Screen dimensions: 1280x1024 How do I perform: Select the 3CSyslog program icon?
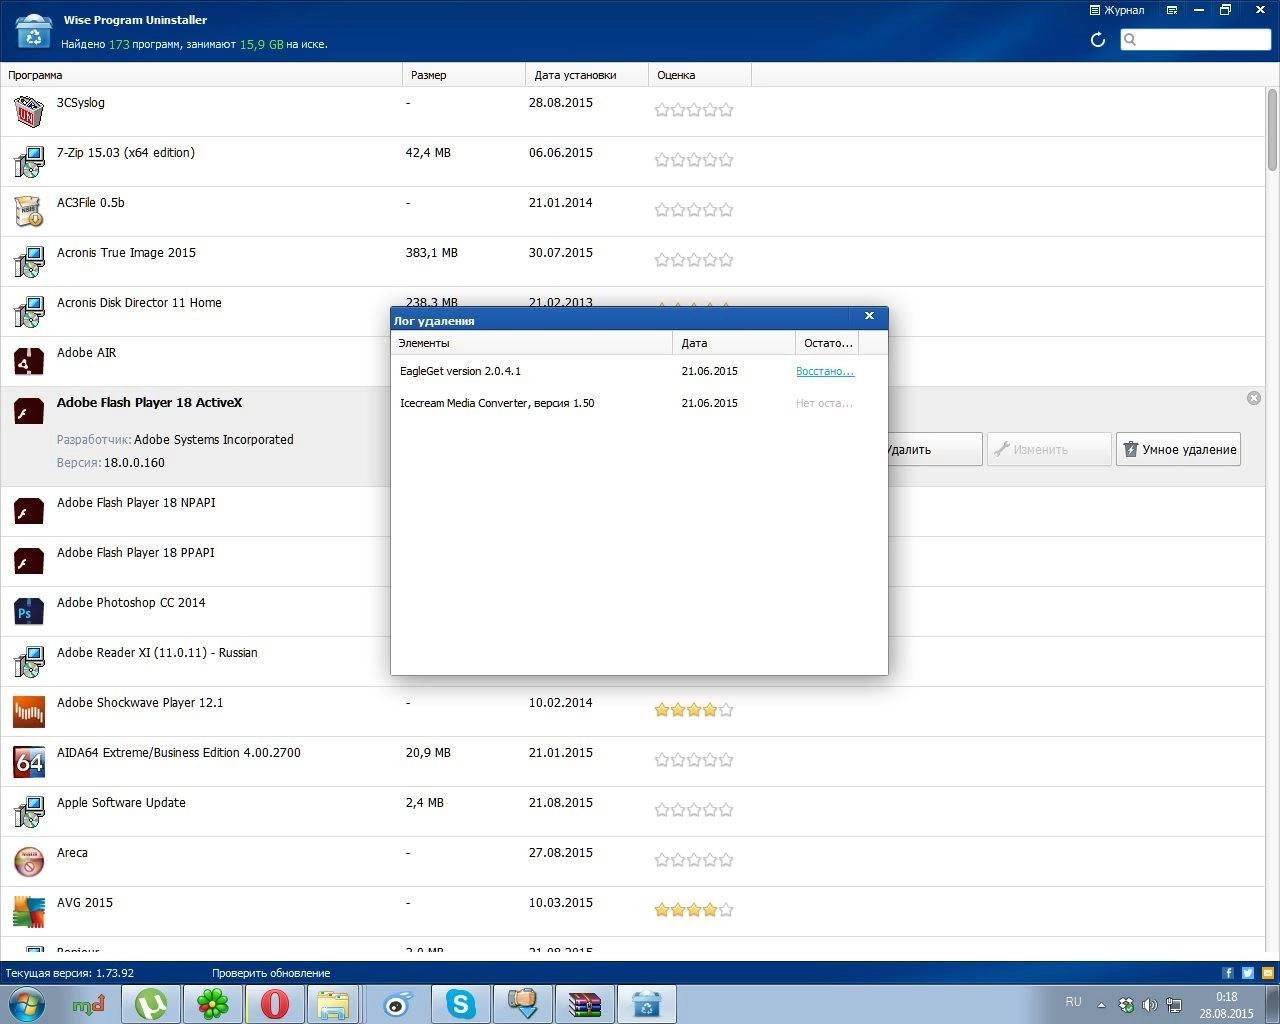point(29,111)
